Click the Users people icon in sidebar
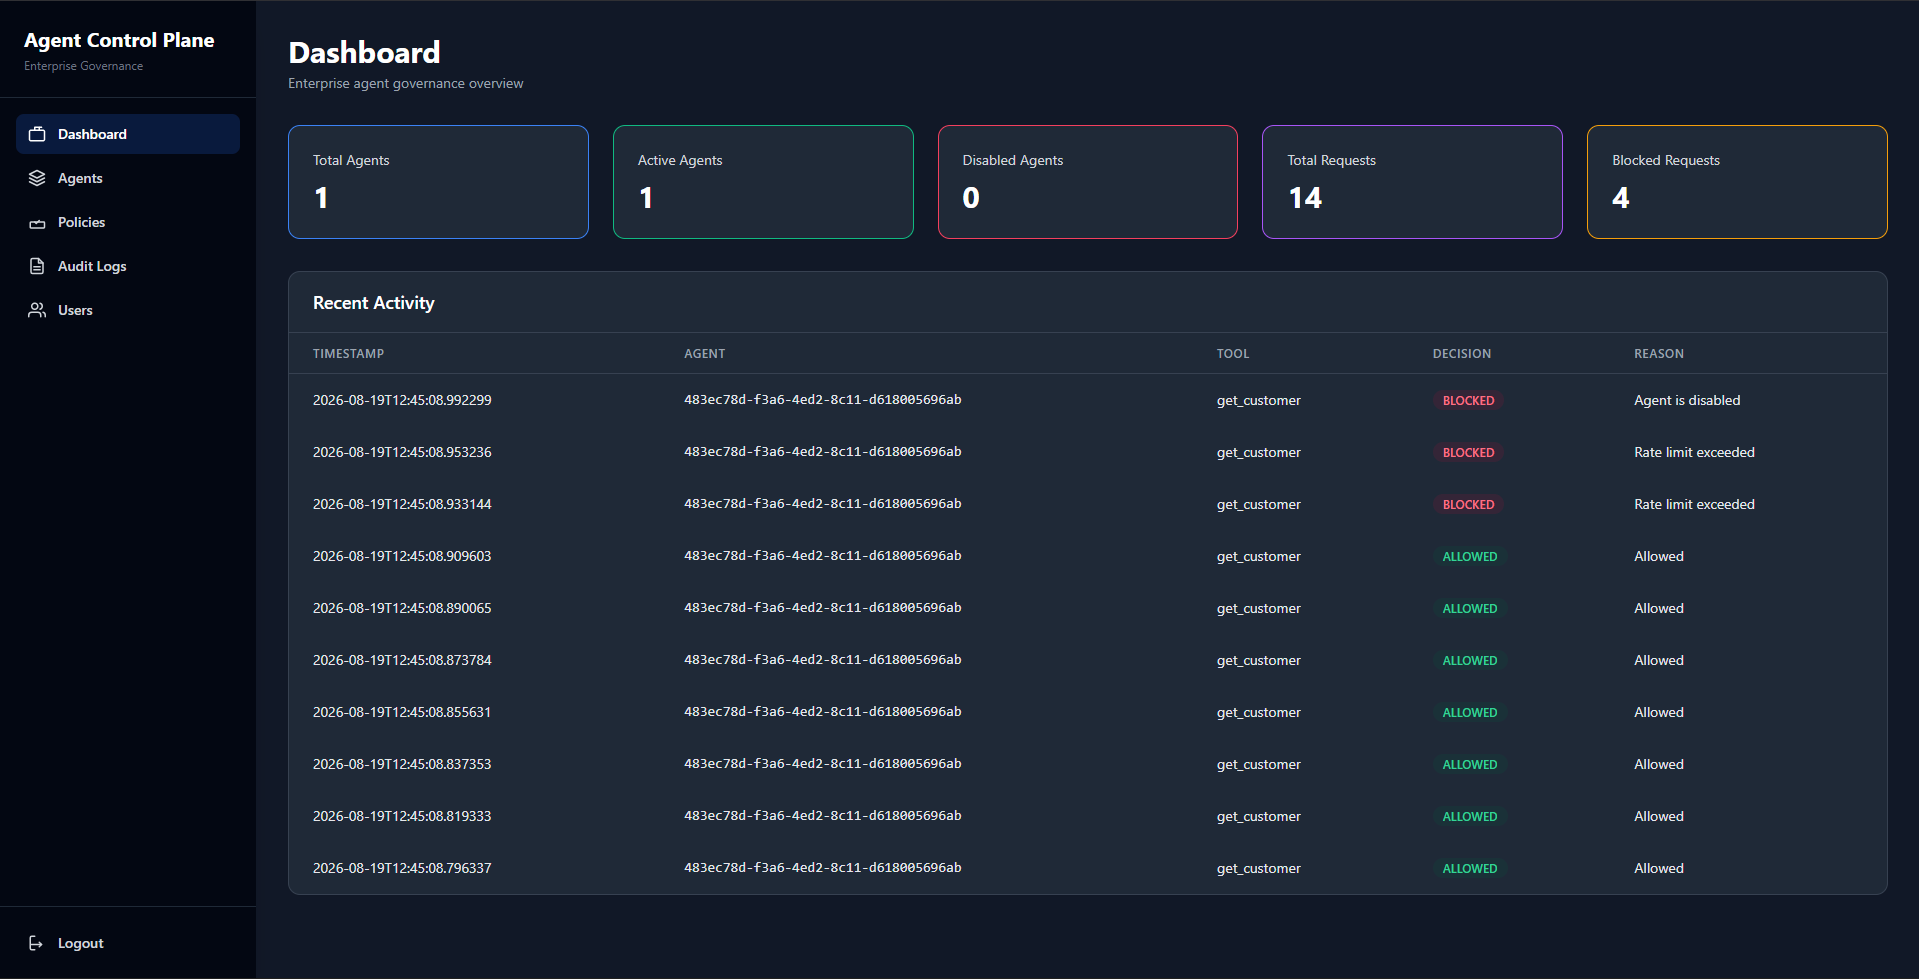The width and height of the screenshot is (1919, 979). tap(37, 310)
